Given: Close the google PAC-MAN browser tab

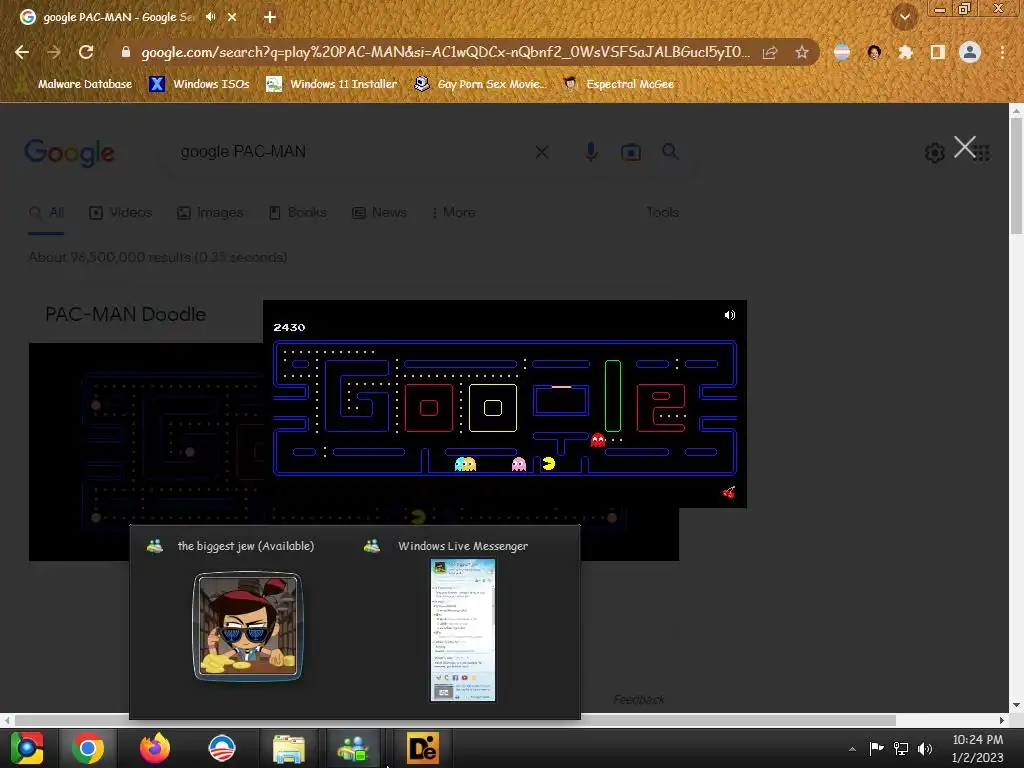Looking at the screenshot, I should point(232,17).
